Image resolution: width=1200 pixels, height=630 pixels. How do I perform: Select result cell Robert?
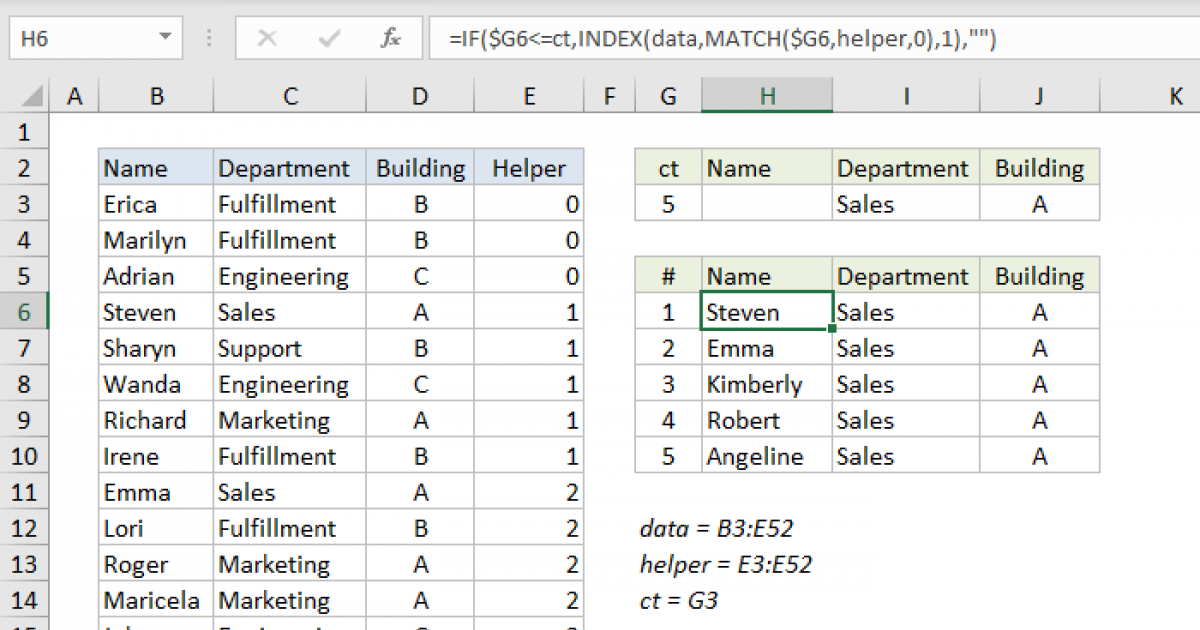pyautogui.click(x=767, y=420)
